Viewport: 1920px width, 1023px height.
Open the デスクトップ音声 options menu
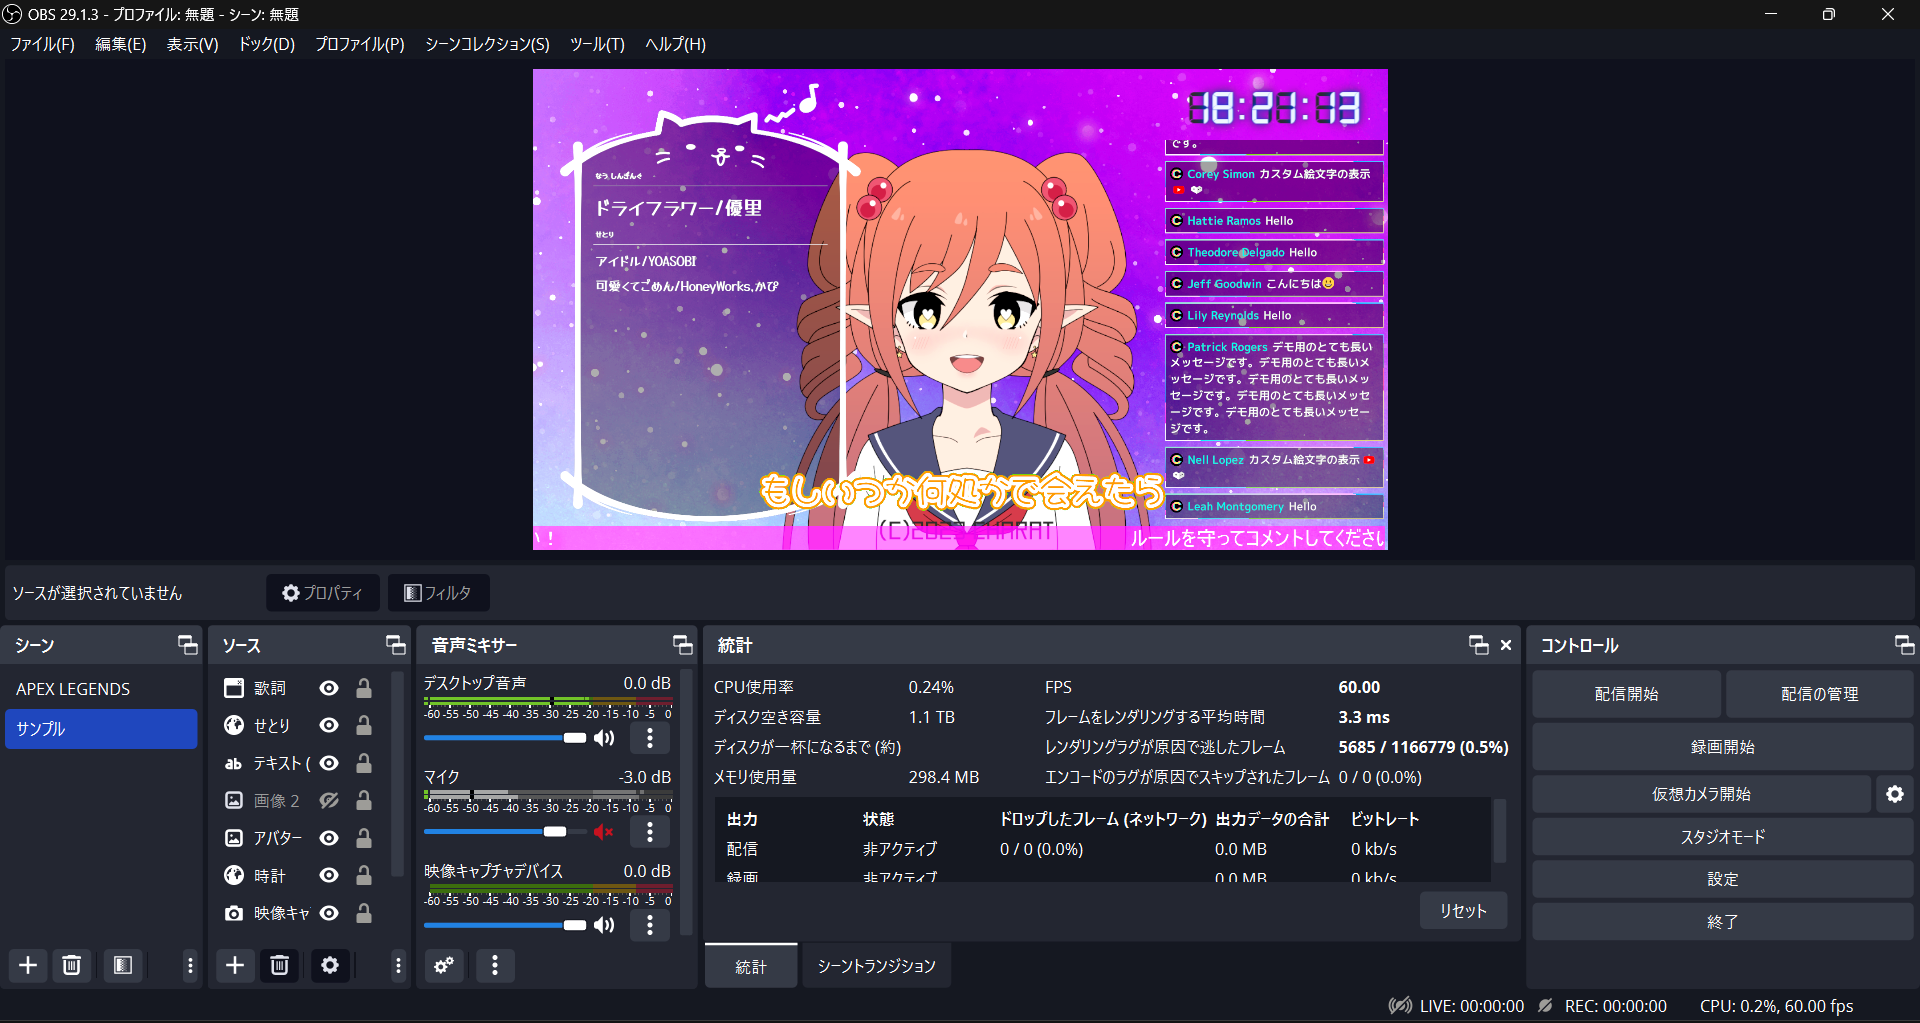click(650, 738)
